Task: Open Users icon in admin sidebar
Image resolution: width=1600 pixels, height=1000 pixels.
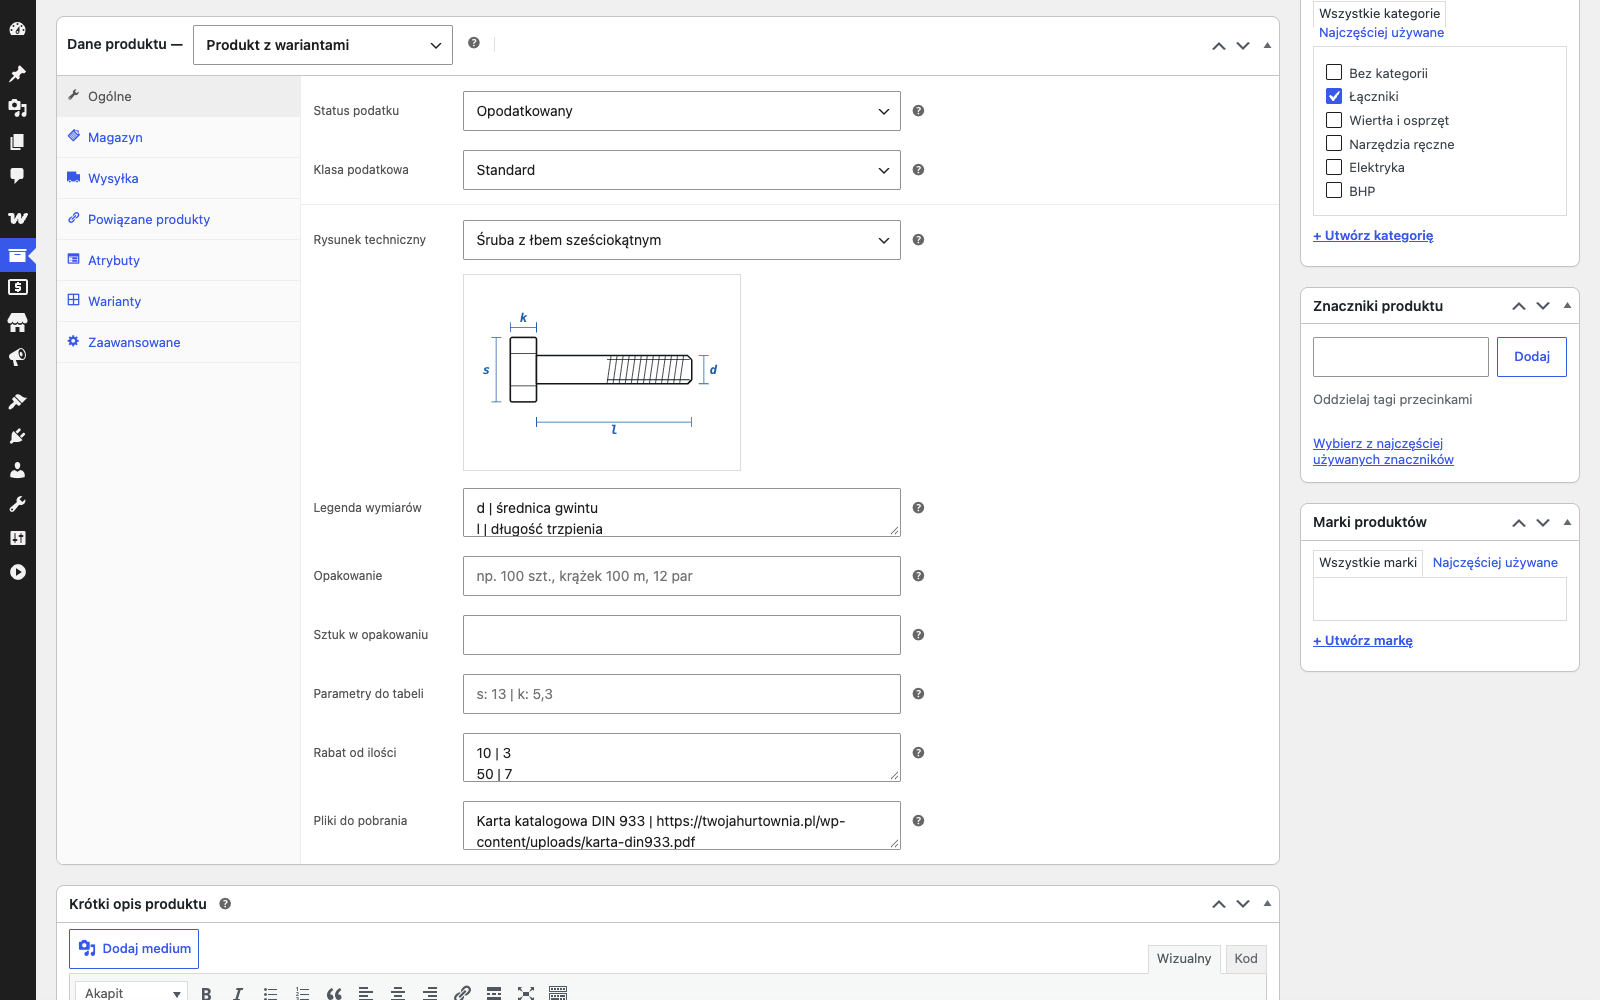Action: [x=18, y=470]
